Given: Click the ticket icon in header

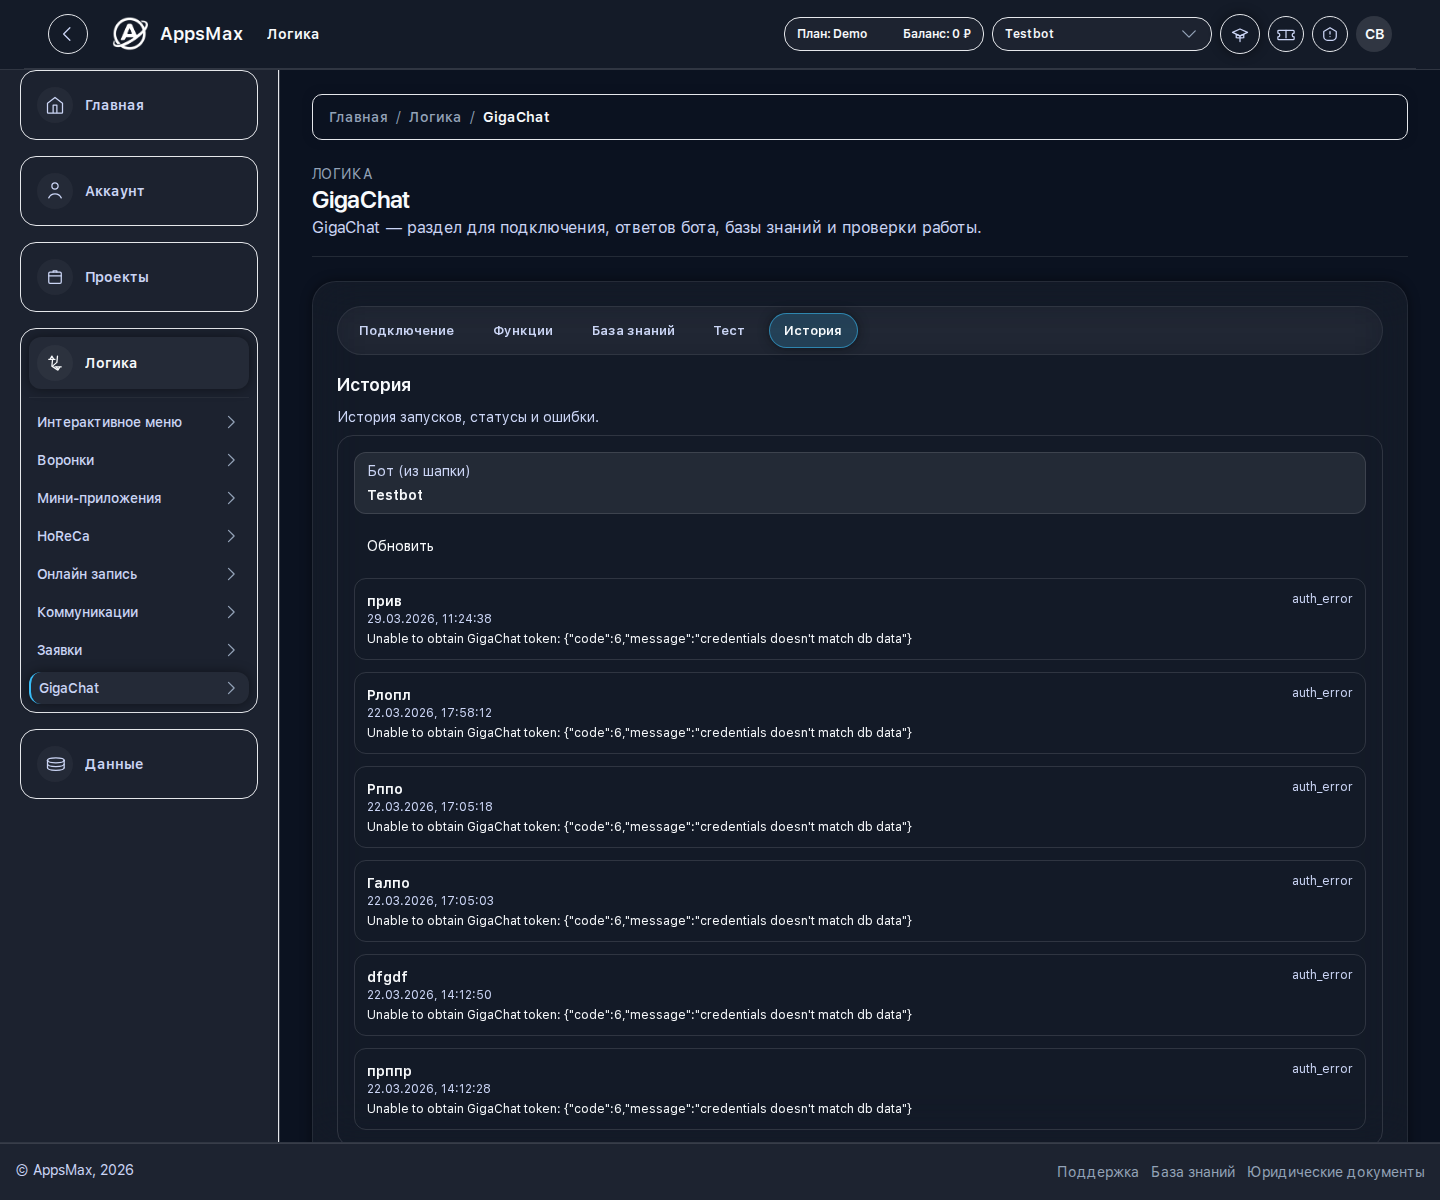Looking at the screenshot, I should (x=1286, y=34).
